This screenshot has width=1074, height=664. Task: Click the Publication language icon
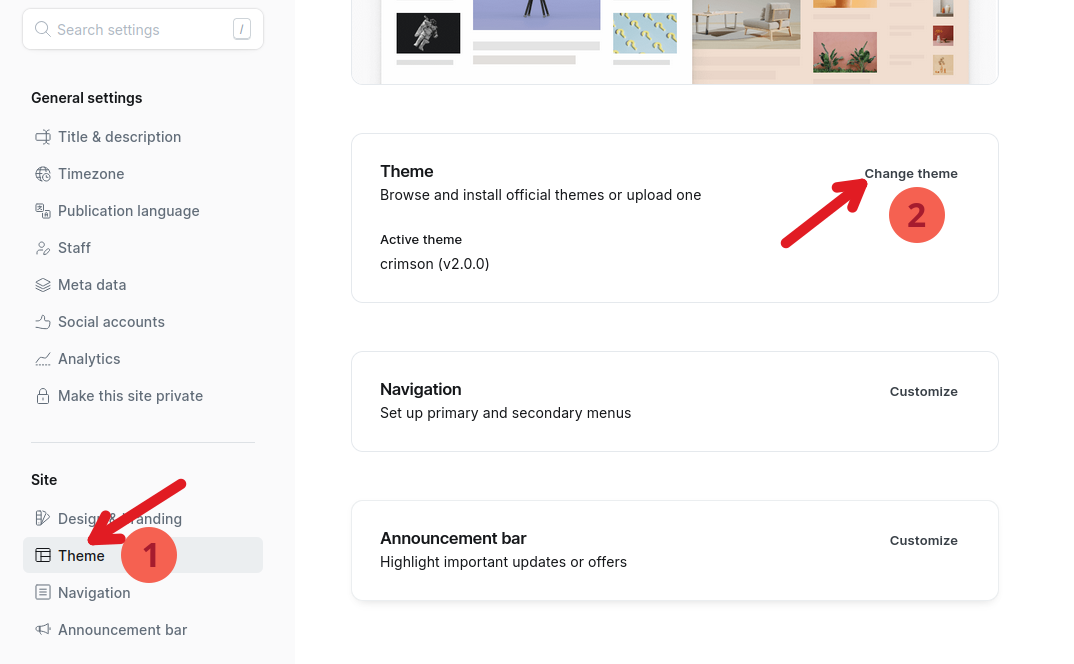[x=43, y=211]
